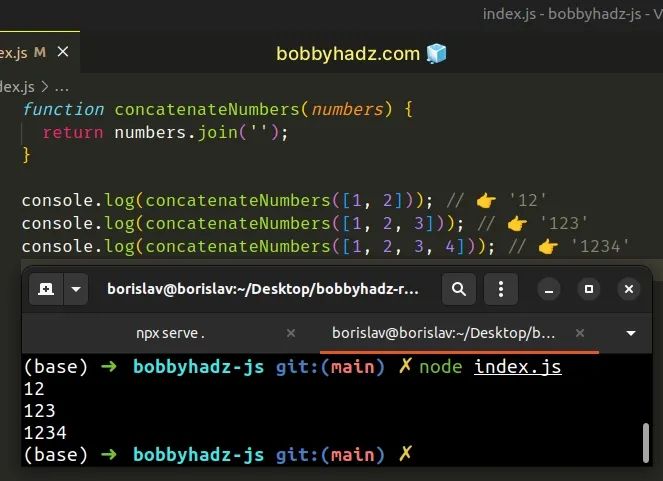Click 'numbers.join' in the return statement

(176, 133)
